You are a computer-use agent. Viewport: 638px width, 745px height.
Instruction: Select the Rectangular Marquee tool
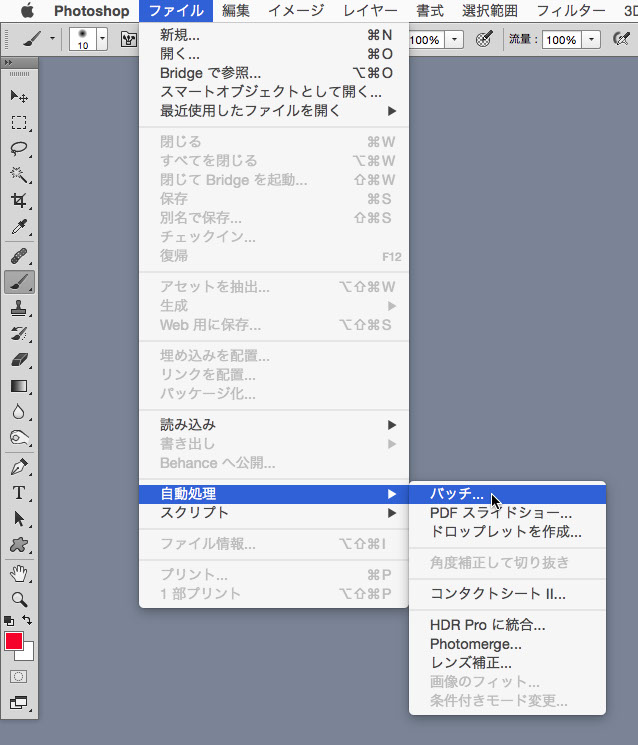point(19,123)
